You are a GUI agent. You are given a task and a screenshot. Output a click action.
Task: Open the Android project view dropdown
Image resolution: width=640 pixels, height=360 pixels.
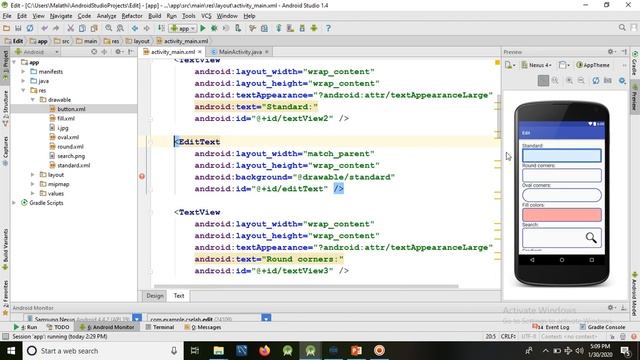pyautogui.click(x=37, y=52)
